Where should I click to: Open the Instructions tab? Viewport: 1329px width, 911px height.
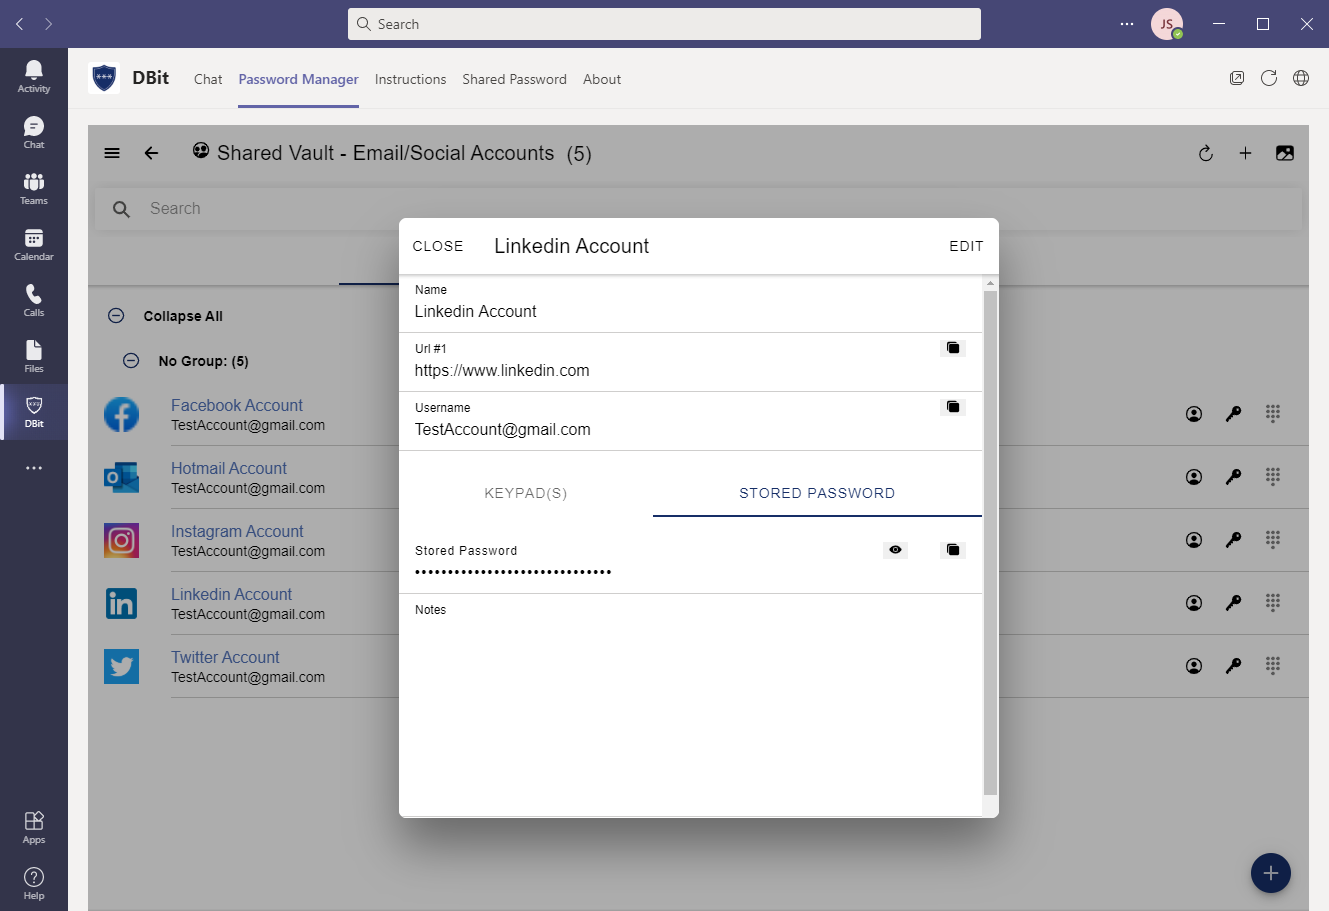(410, 79)
